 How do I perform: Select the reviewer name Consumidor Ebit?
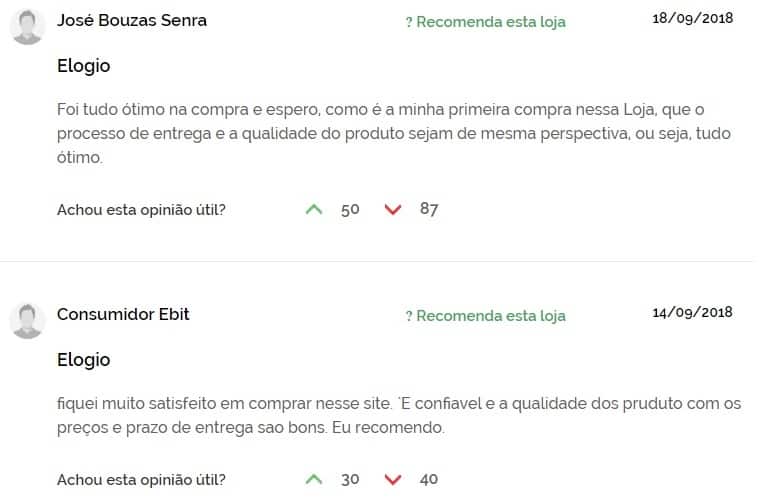(123, 314)
